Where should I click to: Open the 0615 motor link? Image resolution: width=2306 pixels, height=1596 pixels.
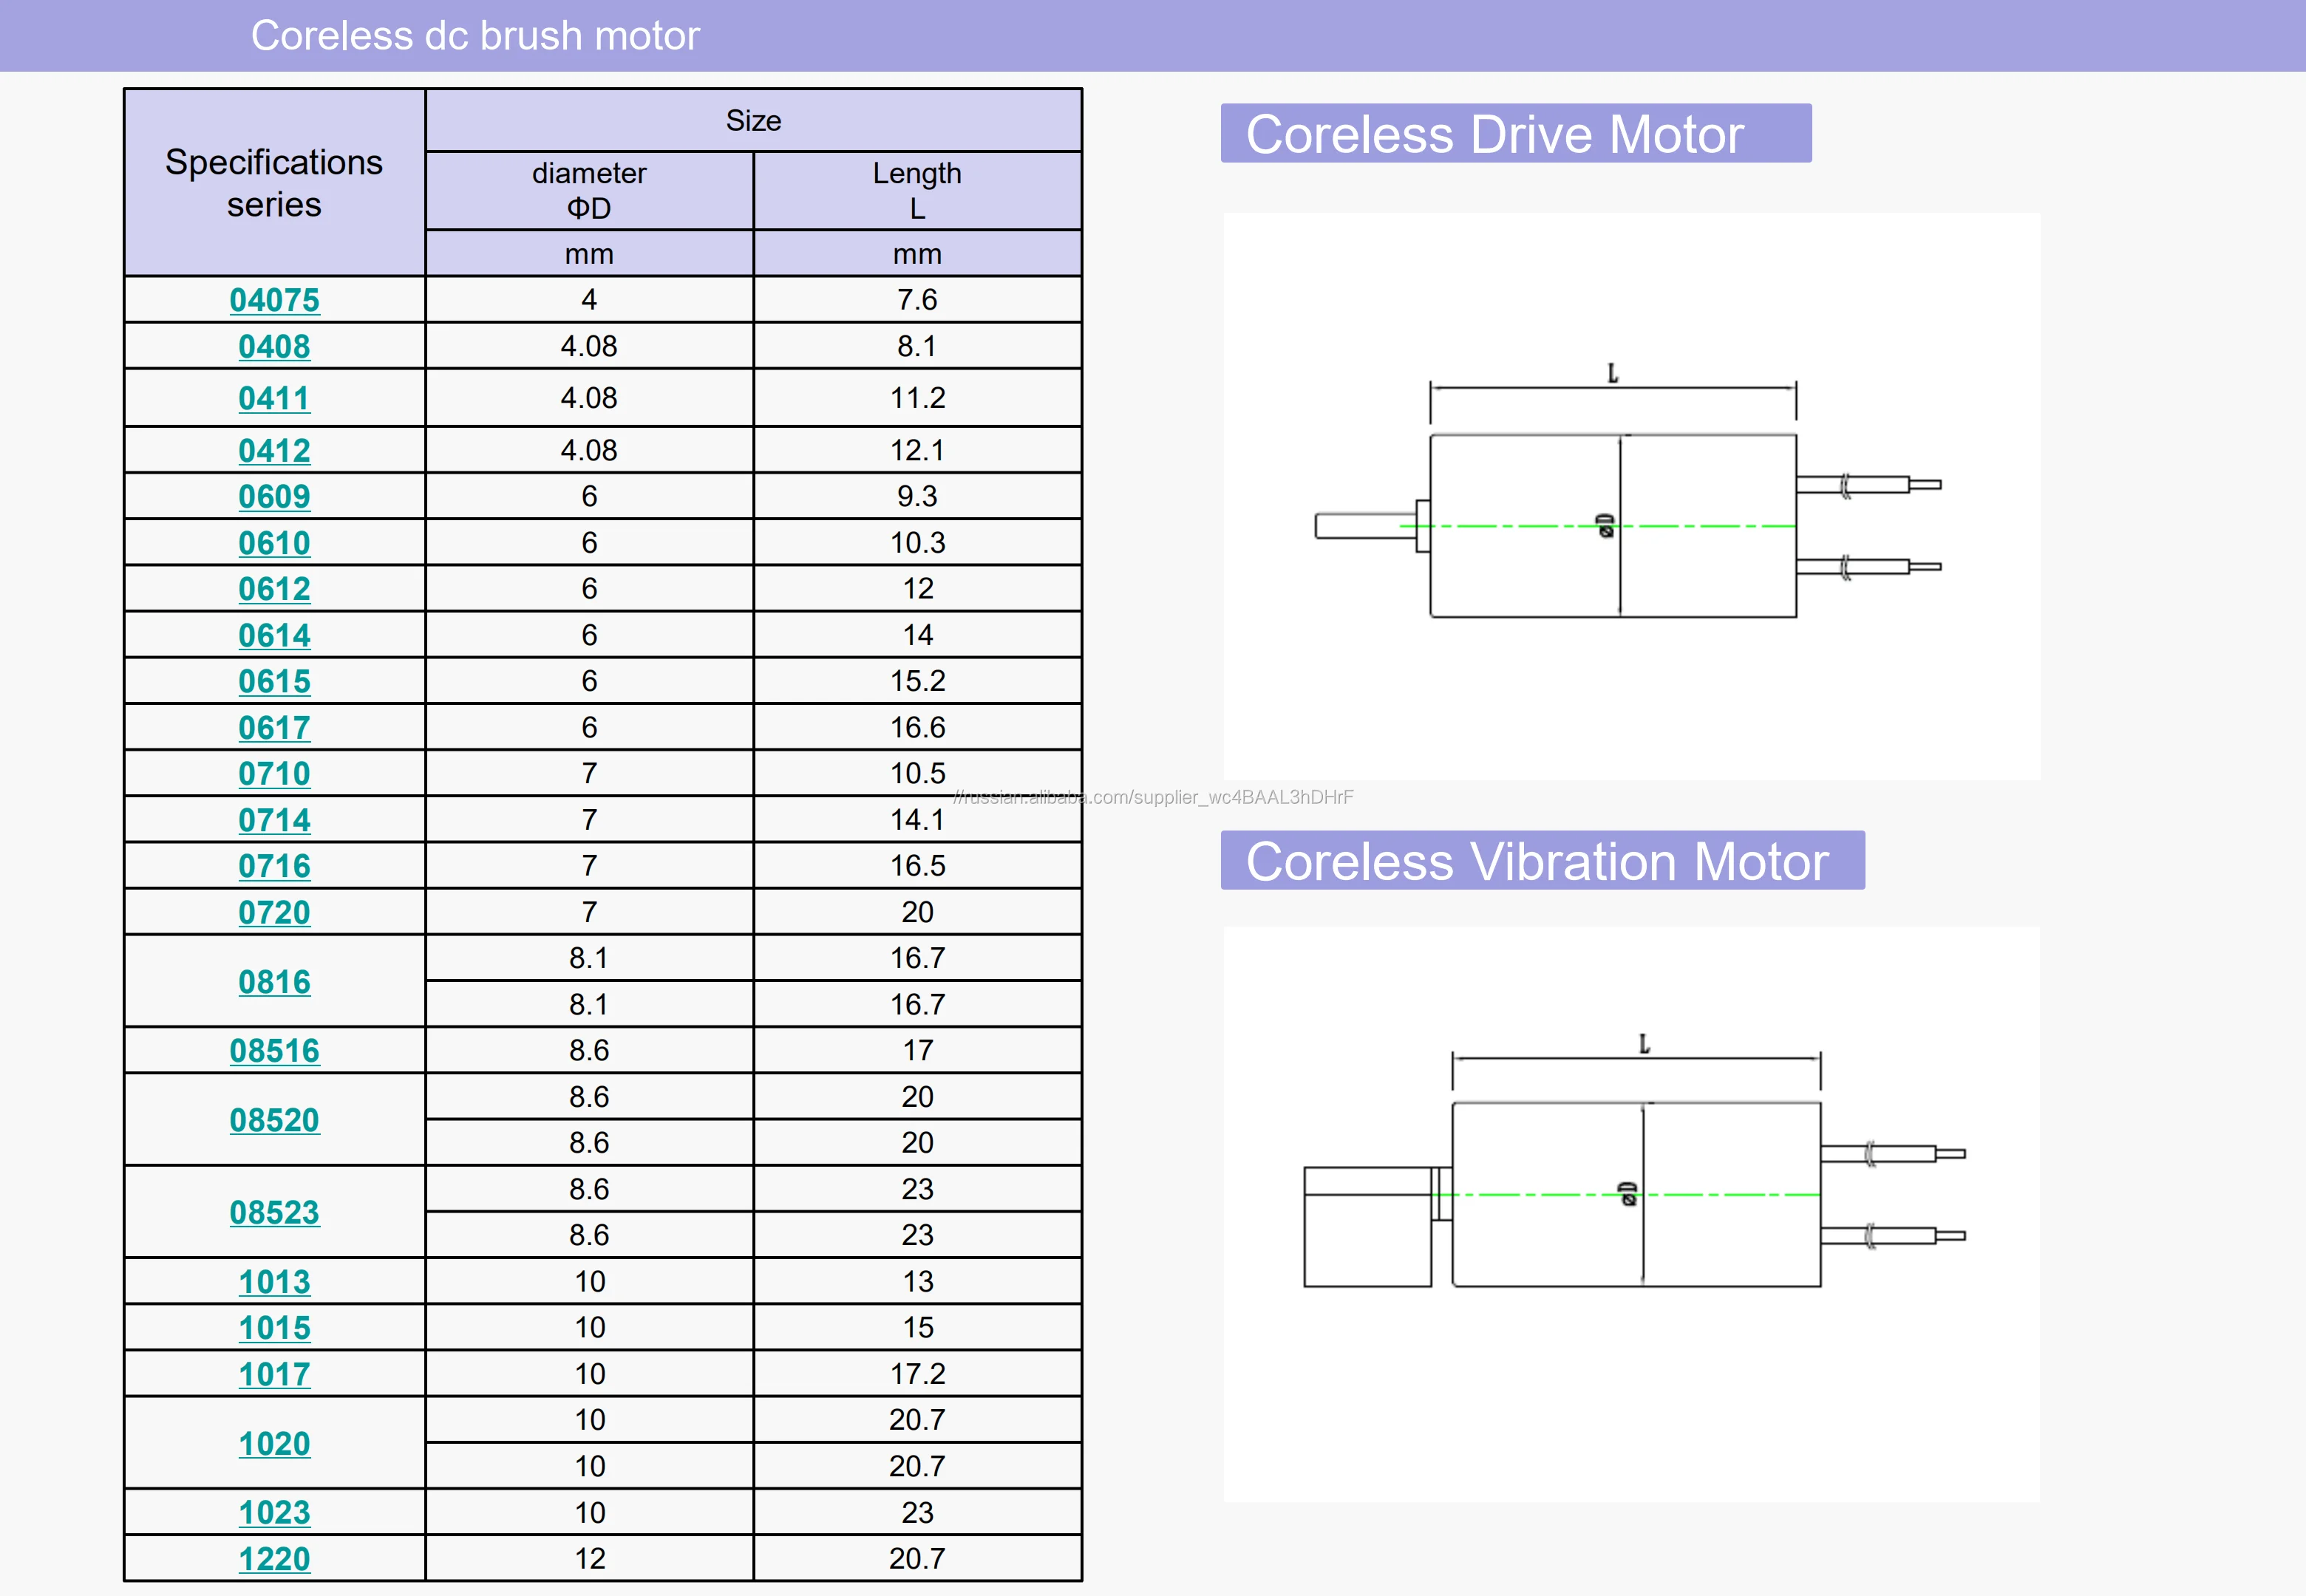274,681
